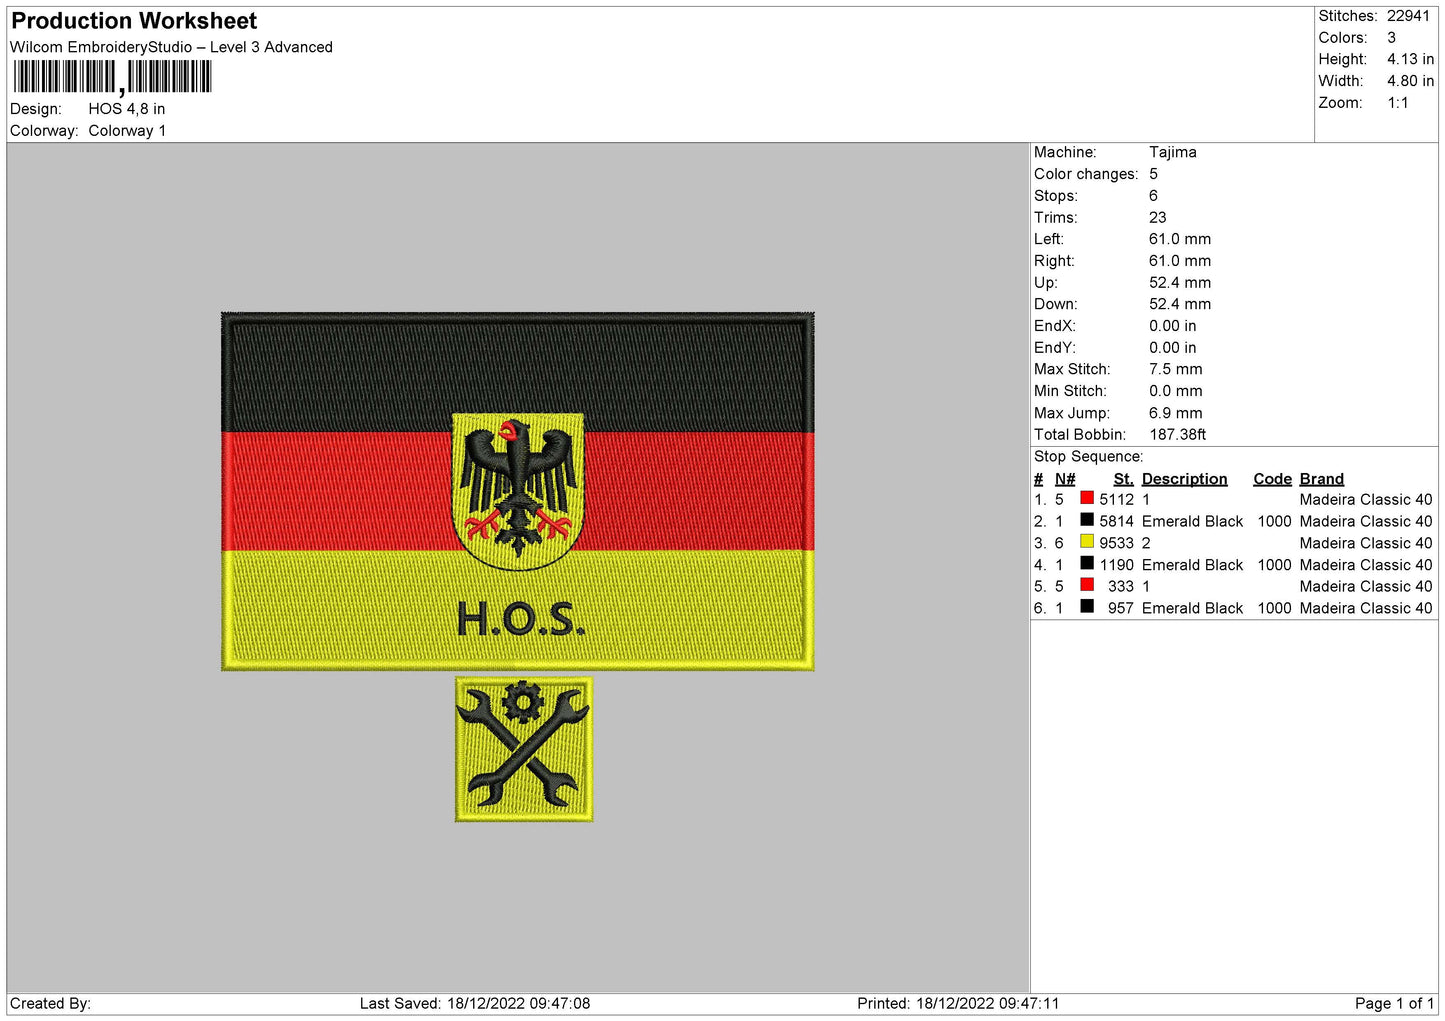Click the 'N#' column header
1445x1021 pixels.
(1065, 479)
